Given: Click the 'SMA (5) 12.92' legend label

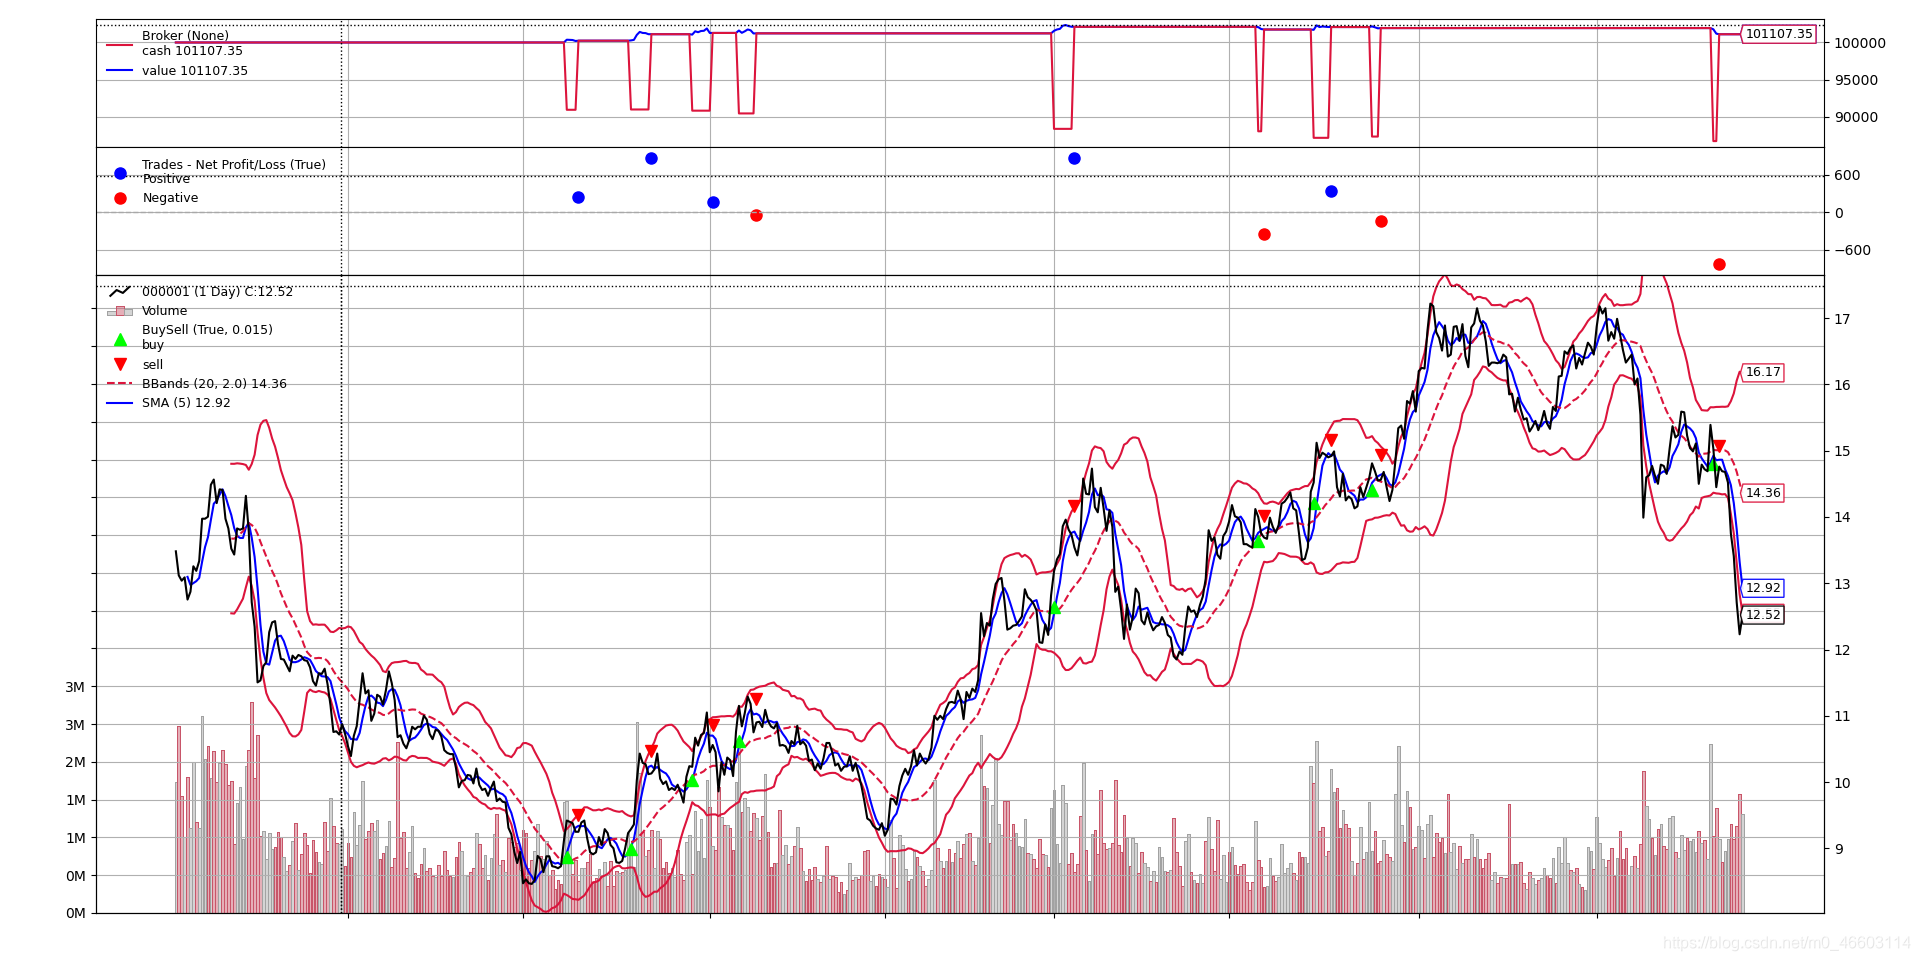Looking at the screenshot, I should click(186, 403).
